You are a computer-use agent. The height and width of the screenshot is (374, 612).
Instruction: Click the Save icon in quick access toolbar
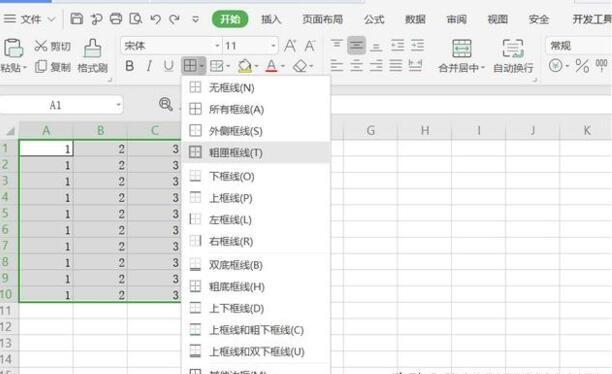76,18
